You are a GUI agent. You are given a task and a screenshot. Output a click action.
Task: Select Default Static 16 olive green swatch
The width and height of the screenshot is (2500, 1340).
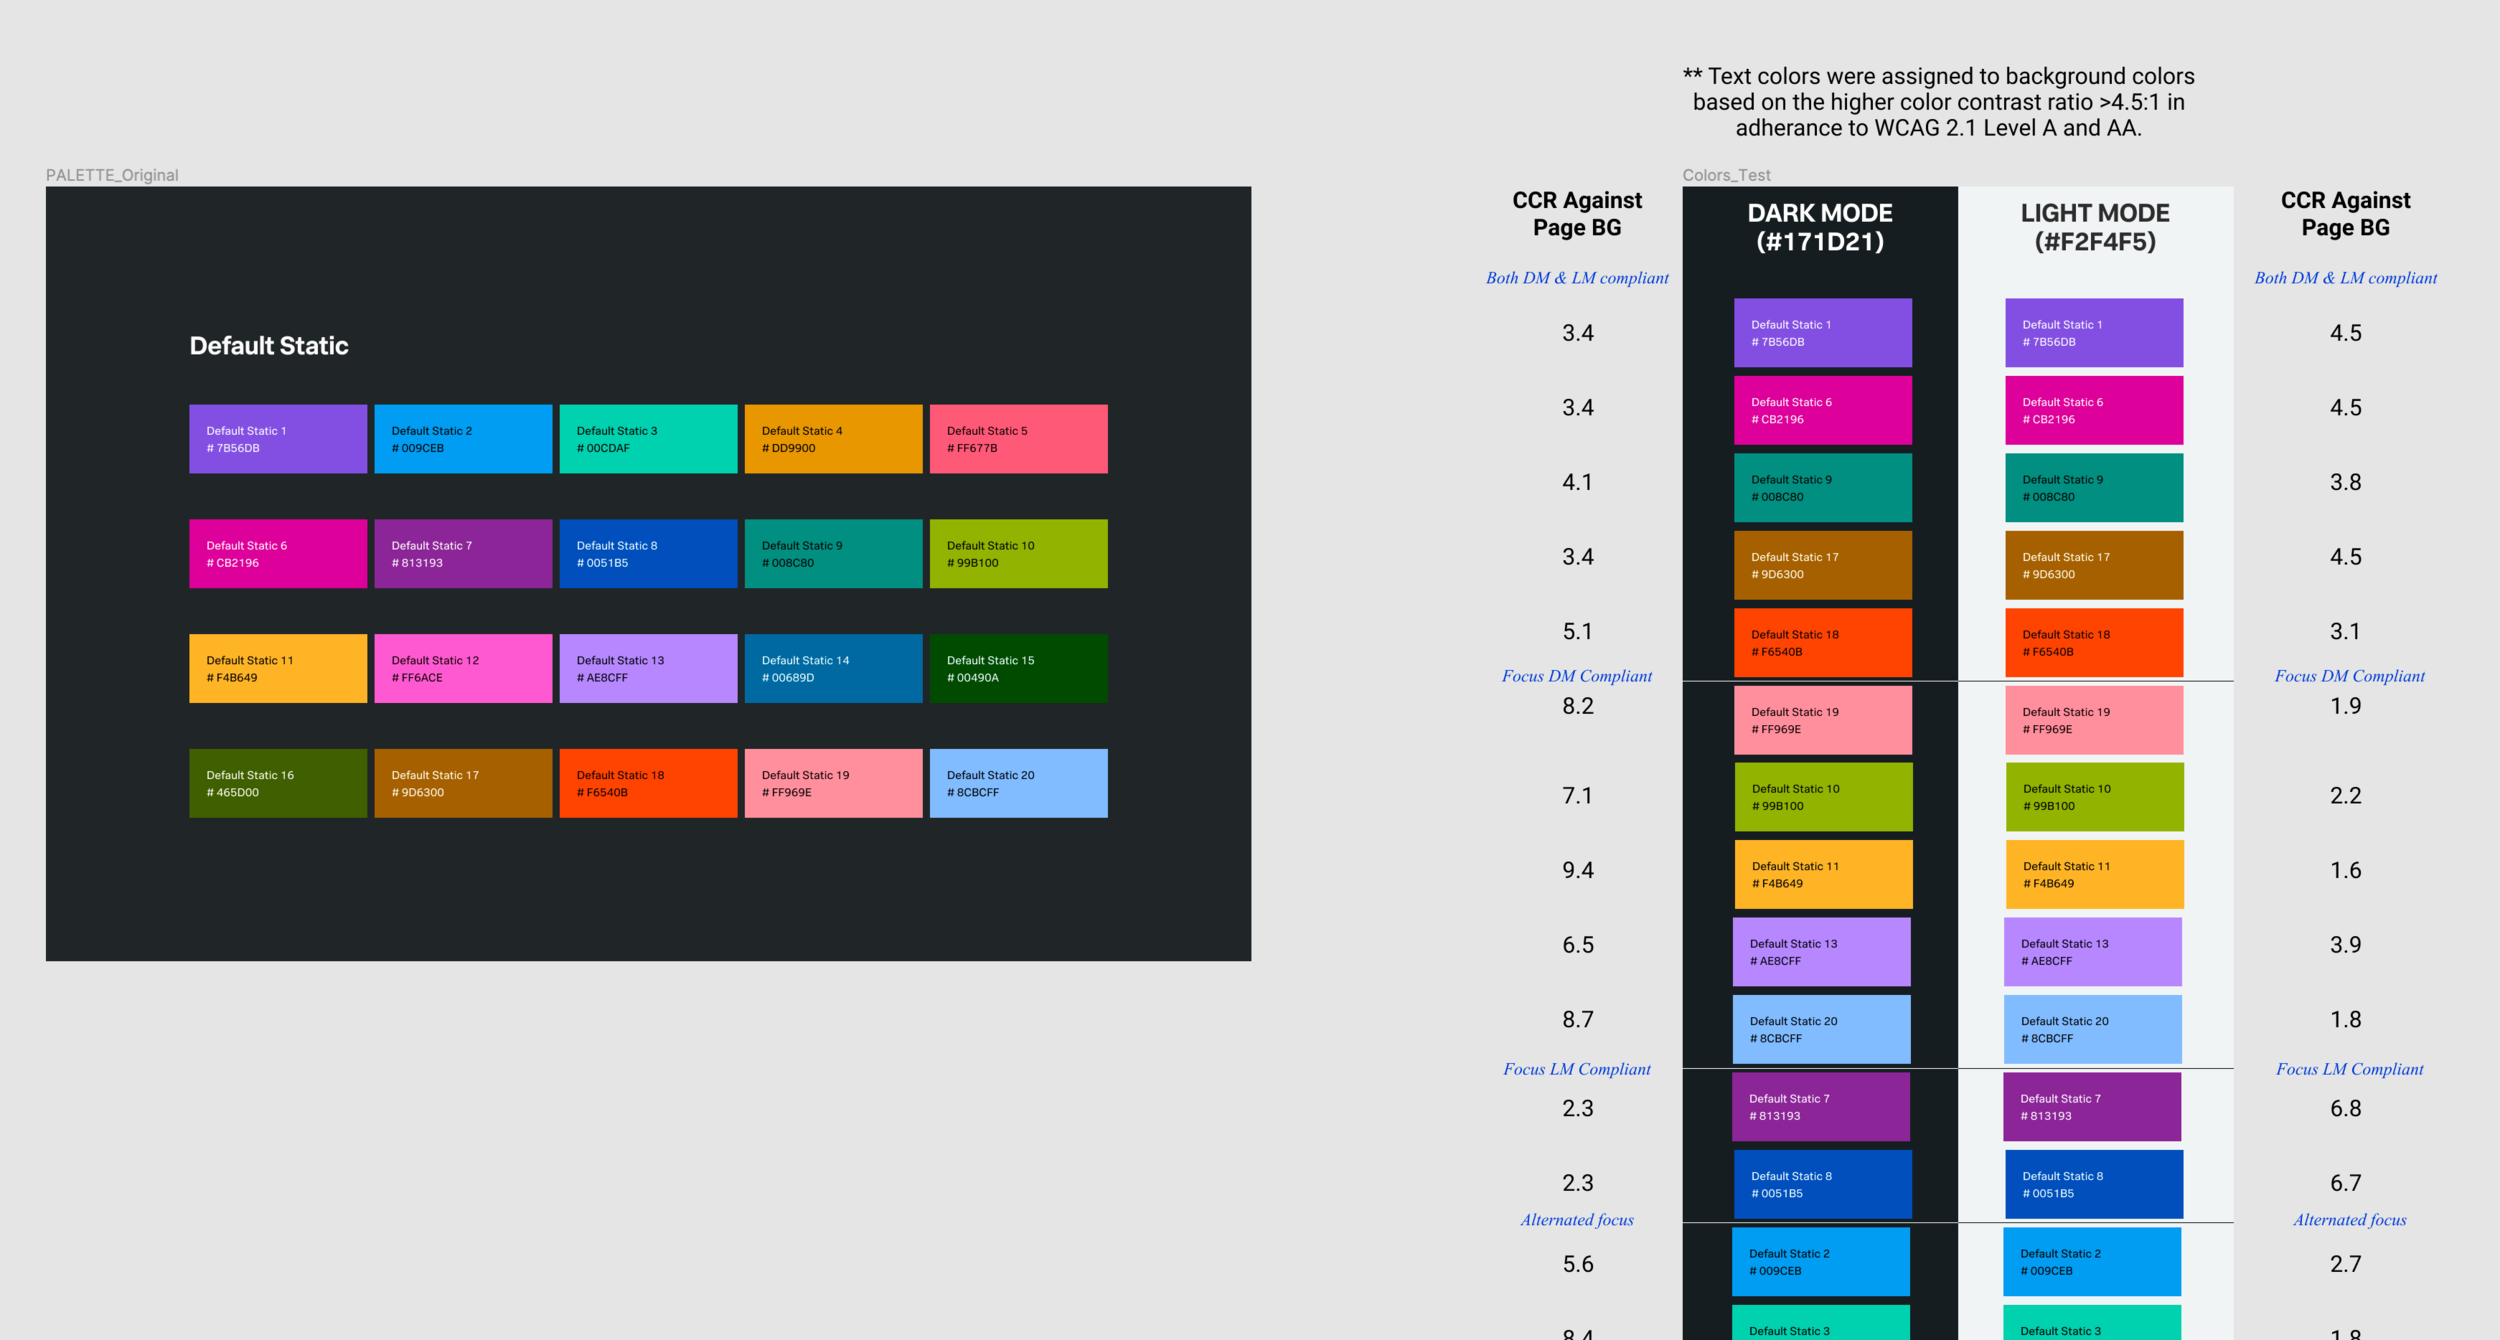[x=278, y=783]
